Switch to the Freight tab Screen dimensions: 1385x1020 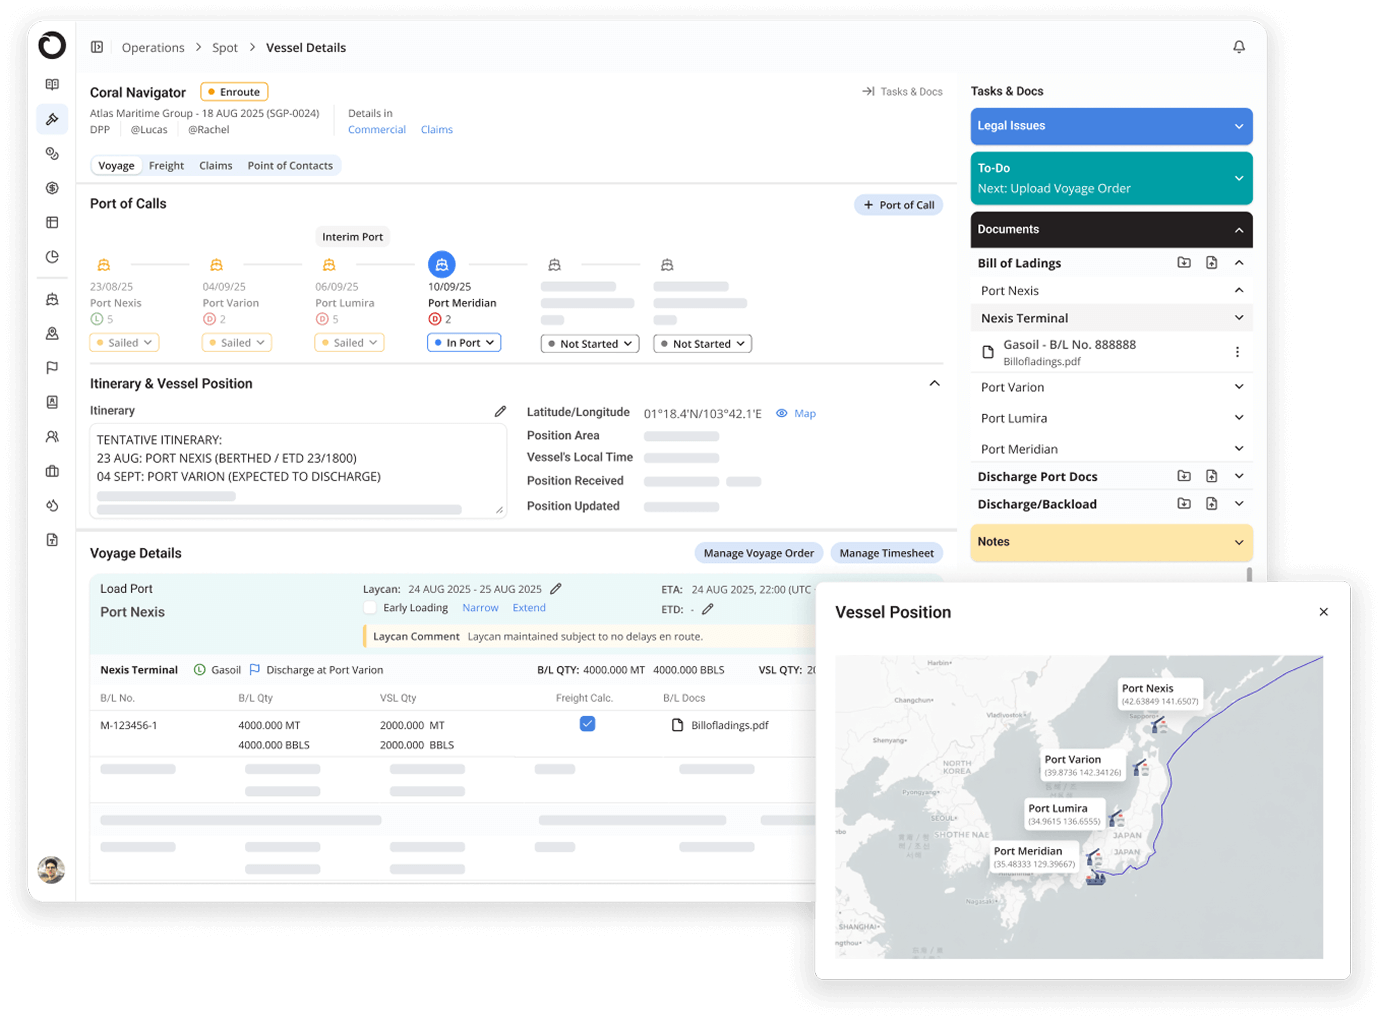pyautogui.click(x=166, y=166)
